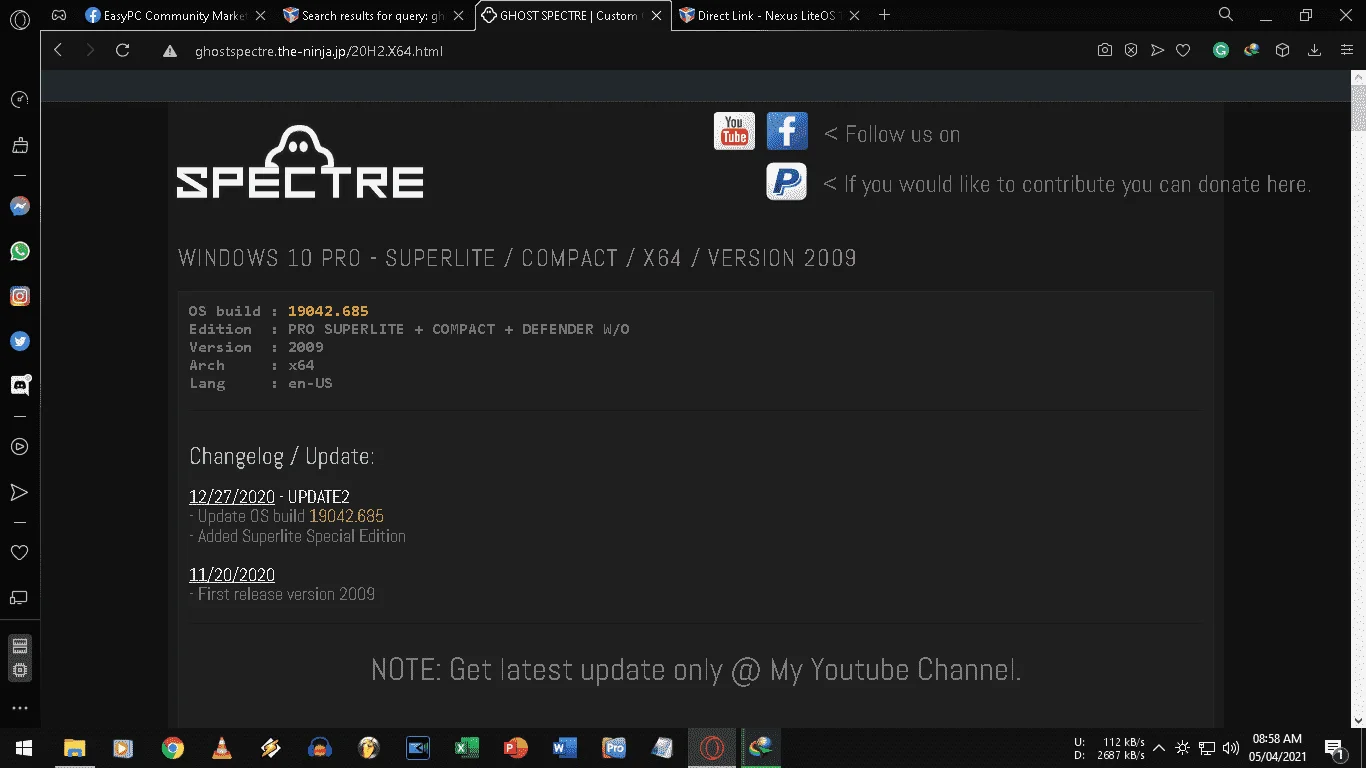The height and width of the screenshot is (768, 1366).
Task: Click the site security warning icon
Action: [x=170, y=51]
